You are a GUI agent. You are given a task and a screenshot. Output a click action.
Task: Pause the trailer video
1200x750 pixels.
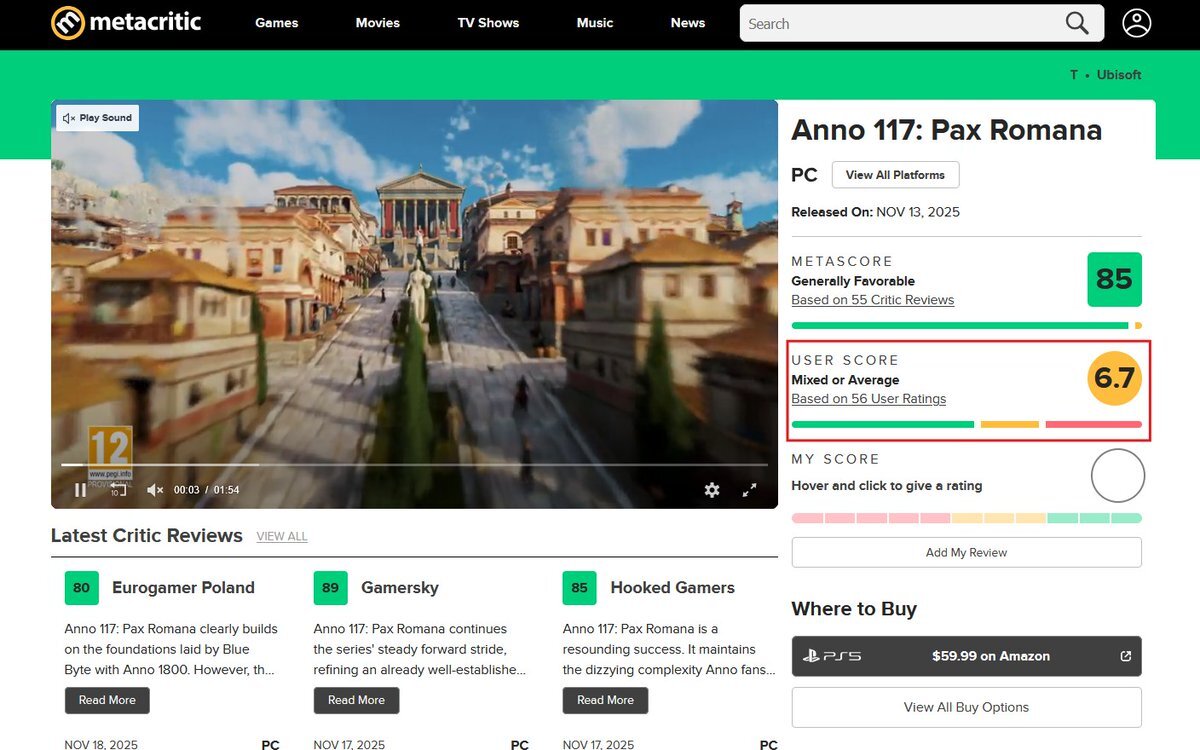[80, 490]
